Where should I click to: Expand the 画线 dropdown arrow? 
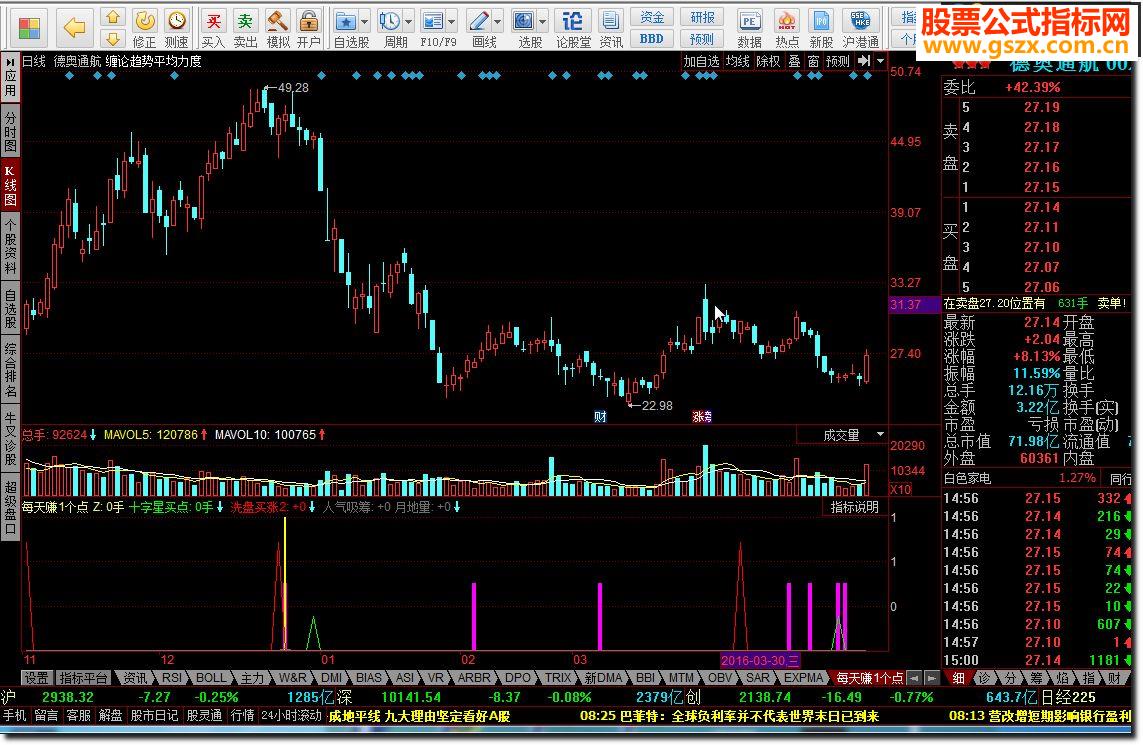pos(498,21)
